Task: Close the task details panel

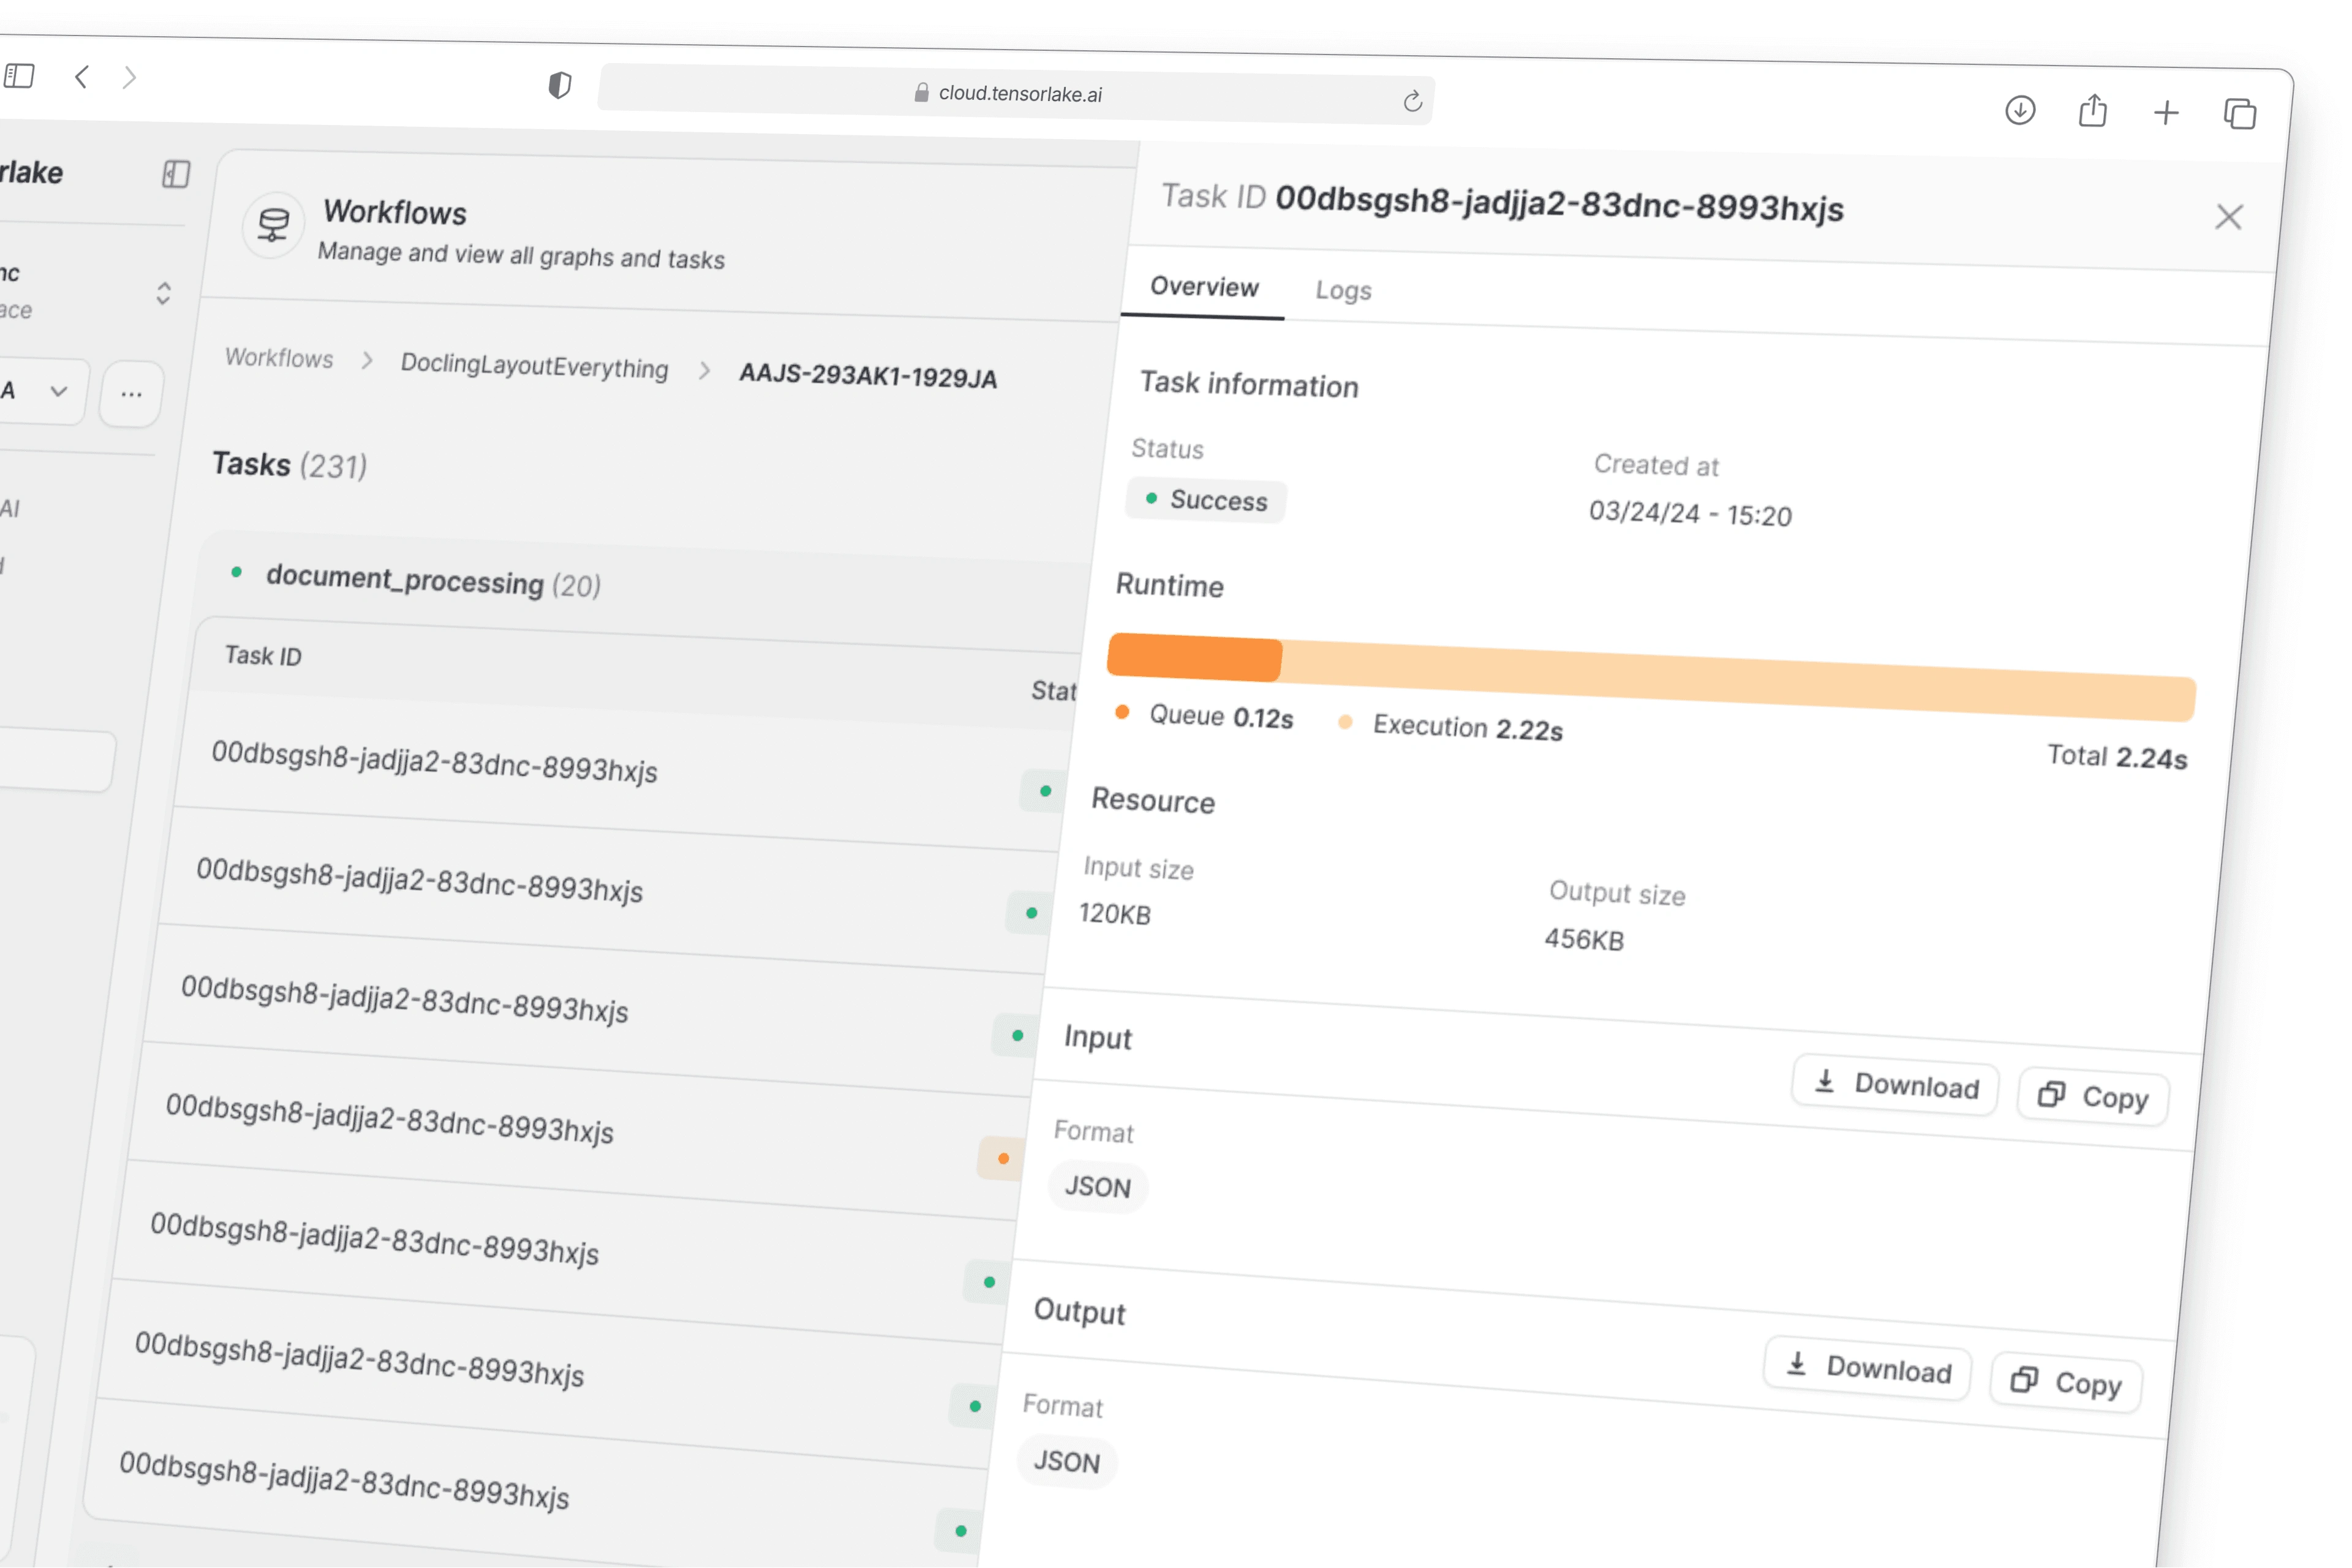Action: [2228, 217]
